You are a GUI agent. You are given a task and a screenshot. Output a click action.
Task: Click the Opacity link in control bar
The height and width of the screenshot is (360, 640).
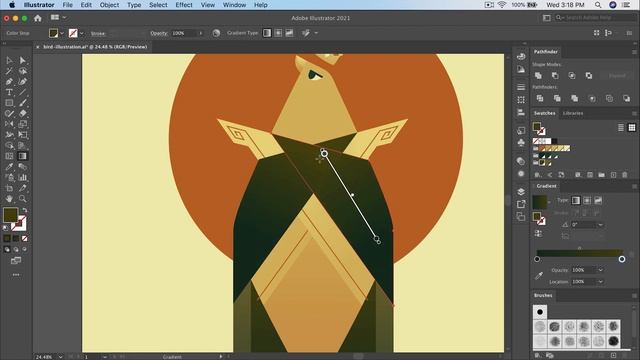(159, 33)
